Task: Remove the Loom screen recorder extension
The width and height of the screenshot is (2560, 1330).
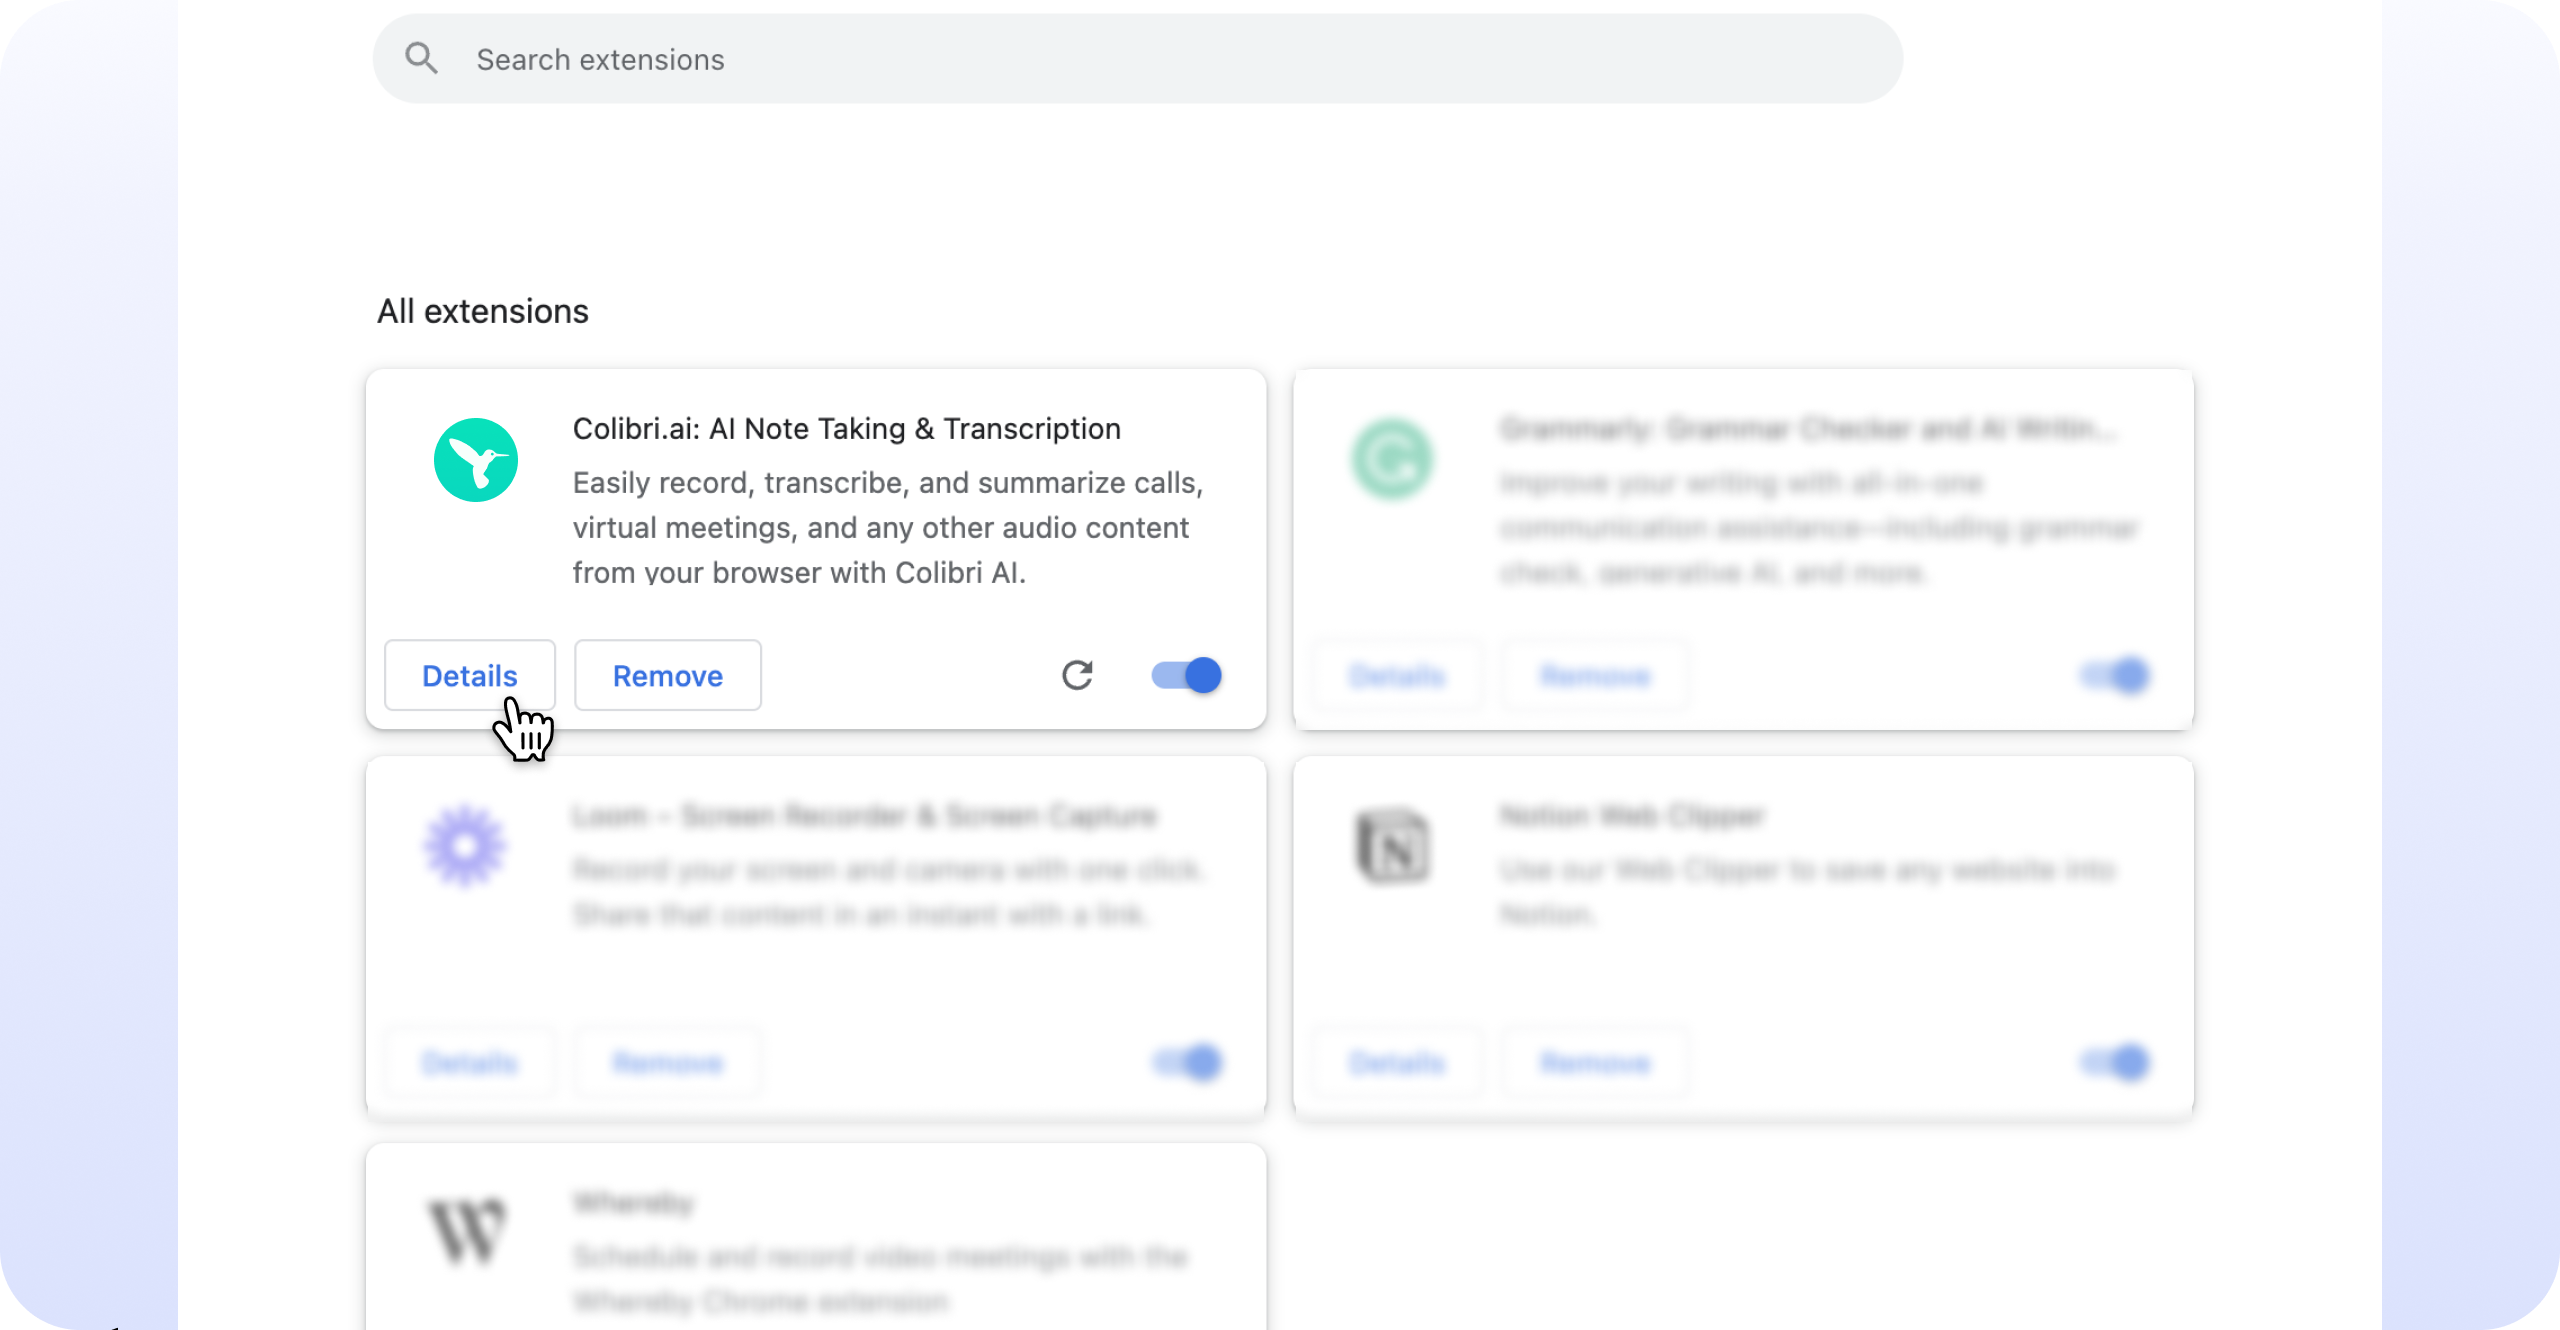Action: click(x=668, y=1063)
